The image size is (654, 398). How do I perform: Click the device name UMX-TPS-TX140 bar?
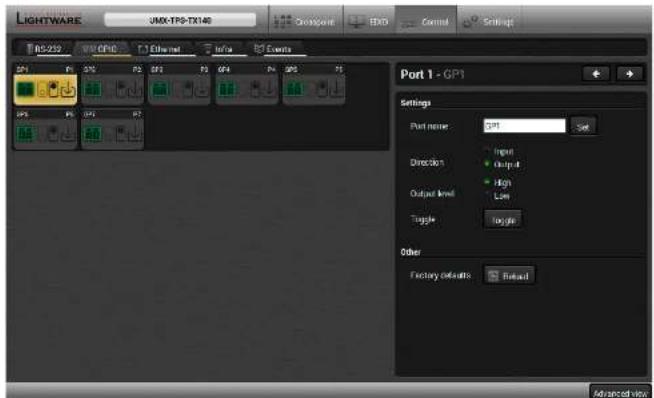(180, 20)
